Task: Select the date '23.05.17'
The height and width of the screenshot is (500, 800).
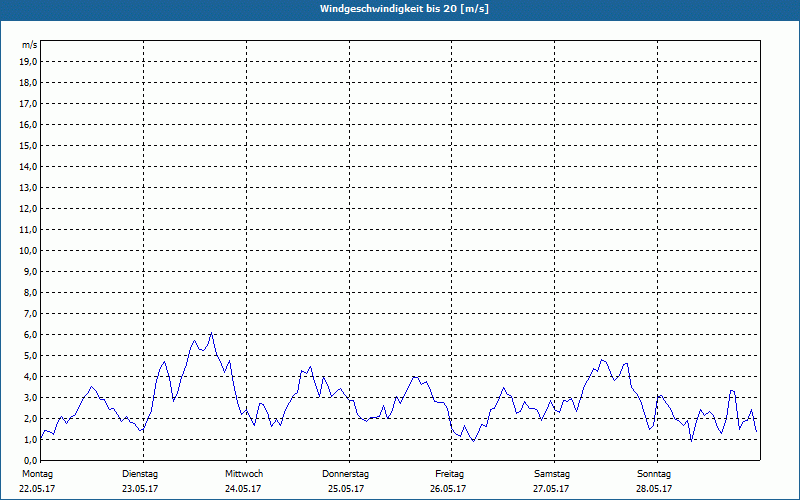Action: pos(140,489)
